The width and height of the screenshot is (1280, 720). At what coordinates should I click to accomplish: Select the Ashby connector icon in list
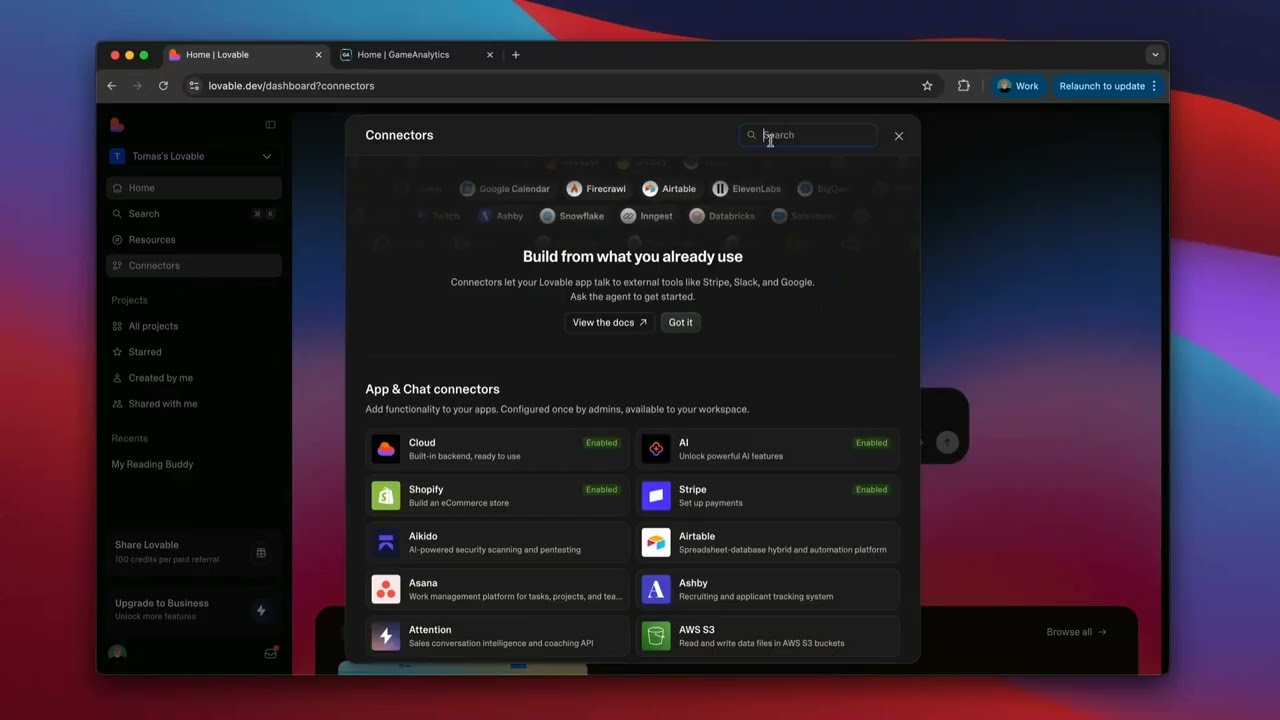(656, 590)
